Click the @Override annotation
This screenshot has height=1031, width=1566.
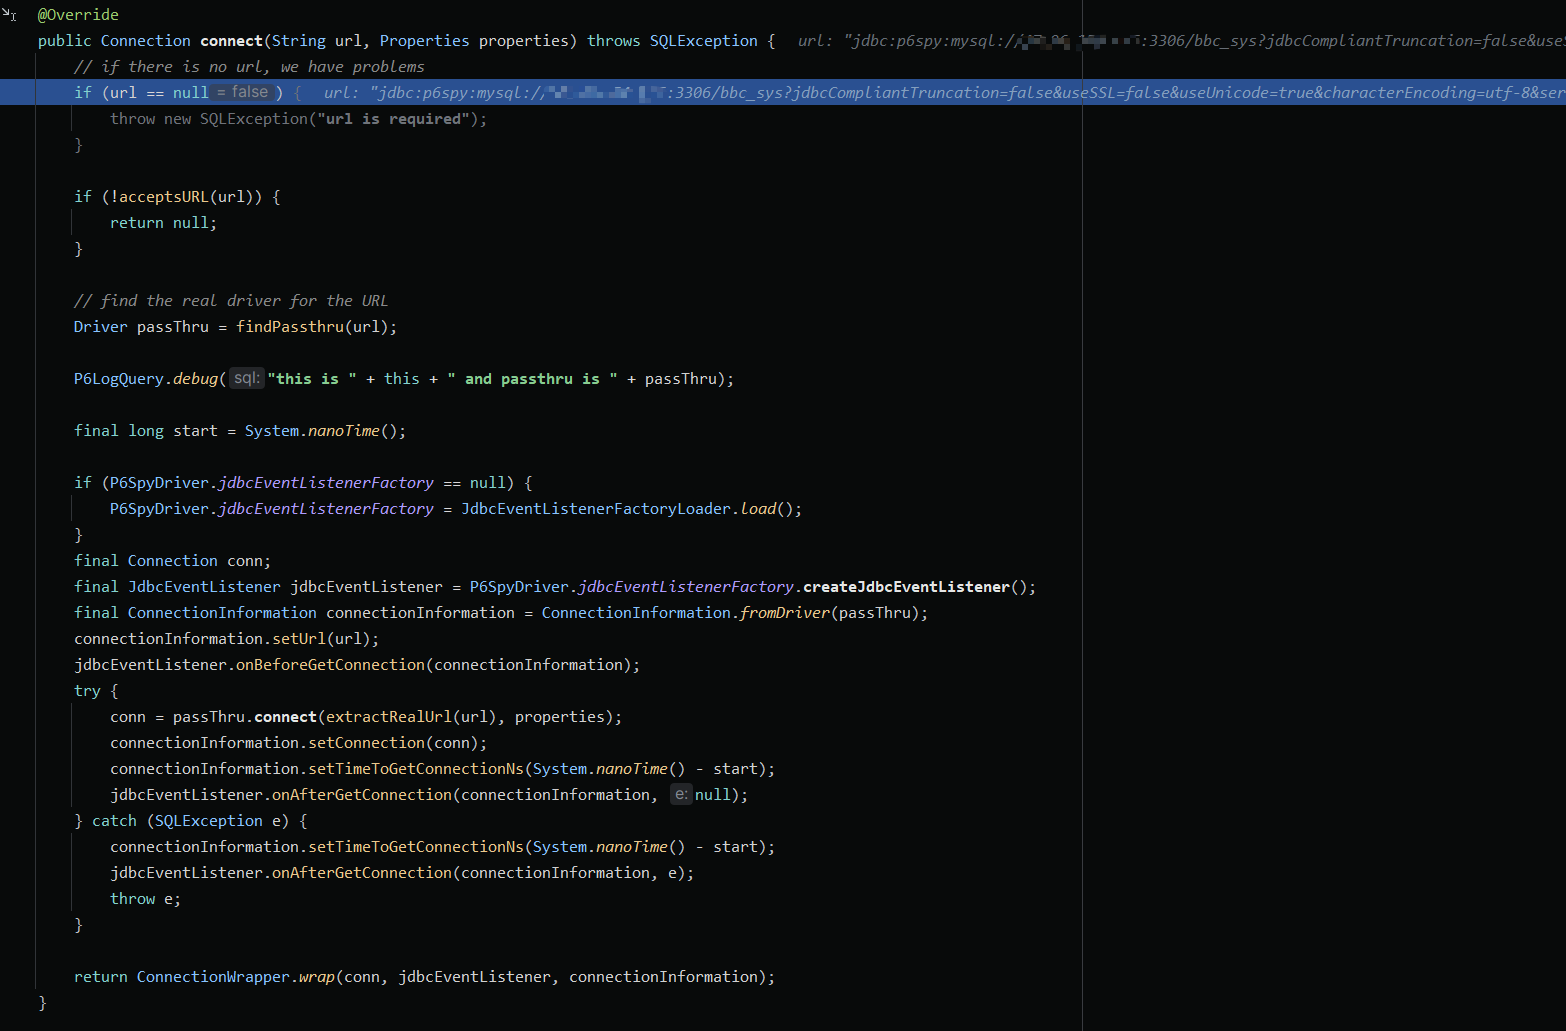point(78,15)
